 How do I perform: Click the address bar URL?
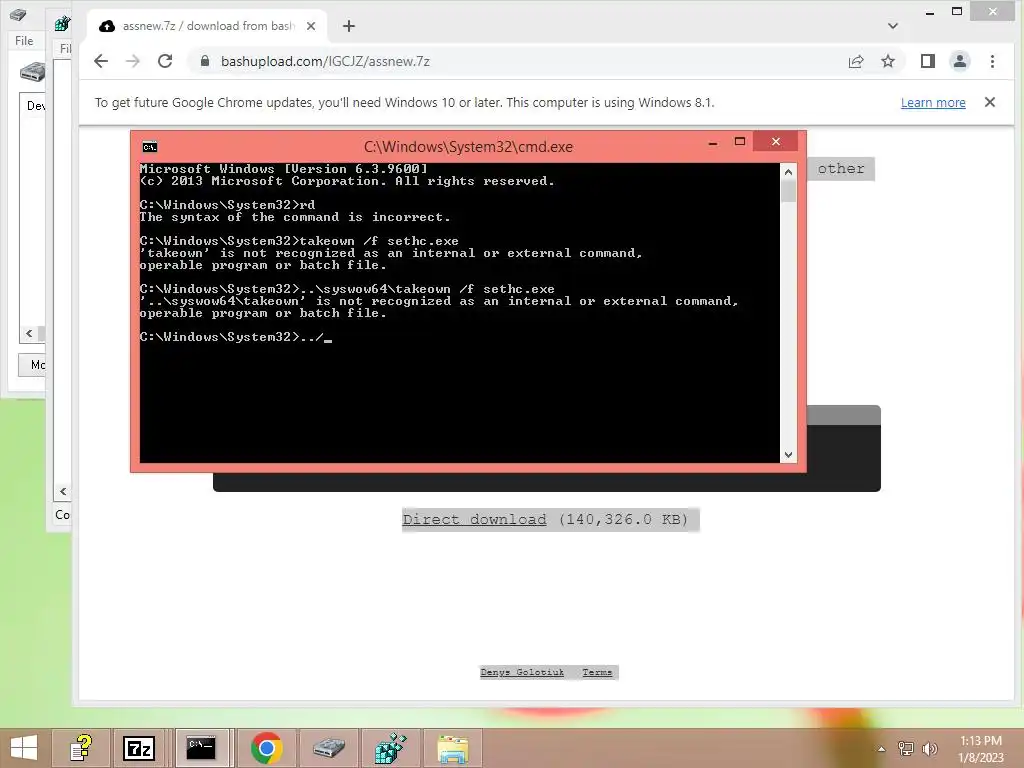[x=325, y=61]
